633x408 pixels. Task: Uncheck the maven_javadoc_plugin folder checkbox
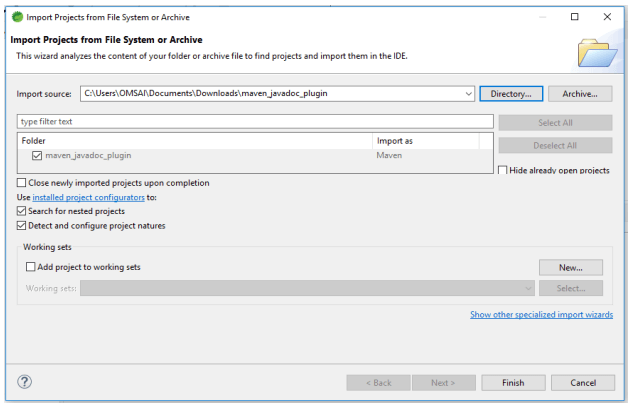coord(37,156)
